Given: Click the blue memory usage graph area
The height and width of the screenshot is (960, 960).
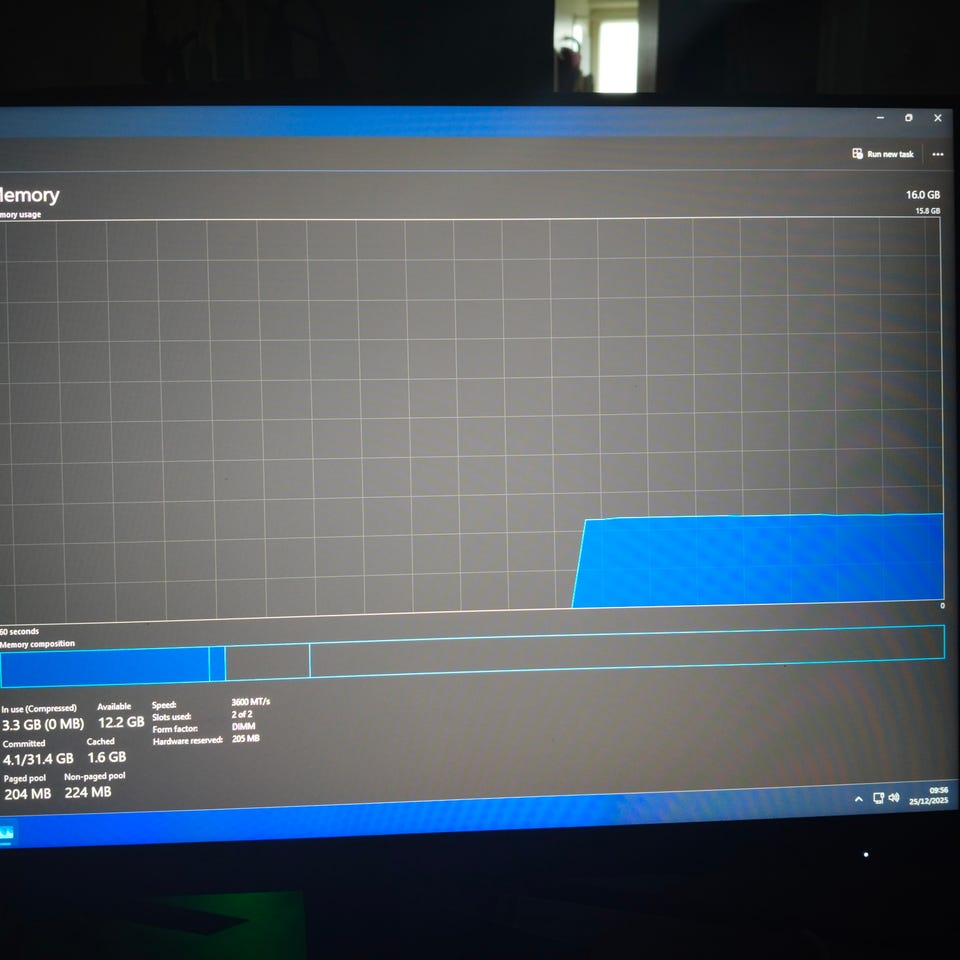Looking at the screenshot, I should pos(760,560).
